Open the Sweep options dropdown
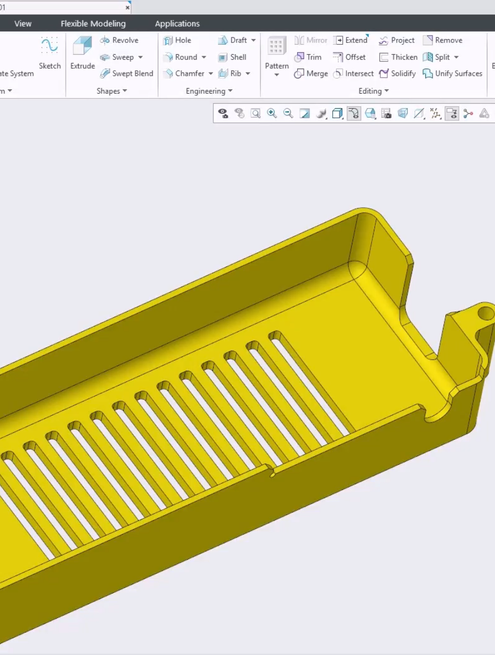The height and width of the screenshot is (655, 495). tap(140, 57)
